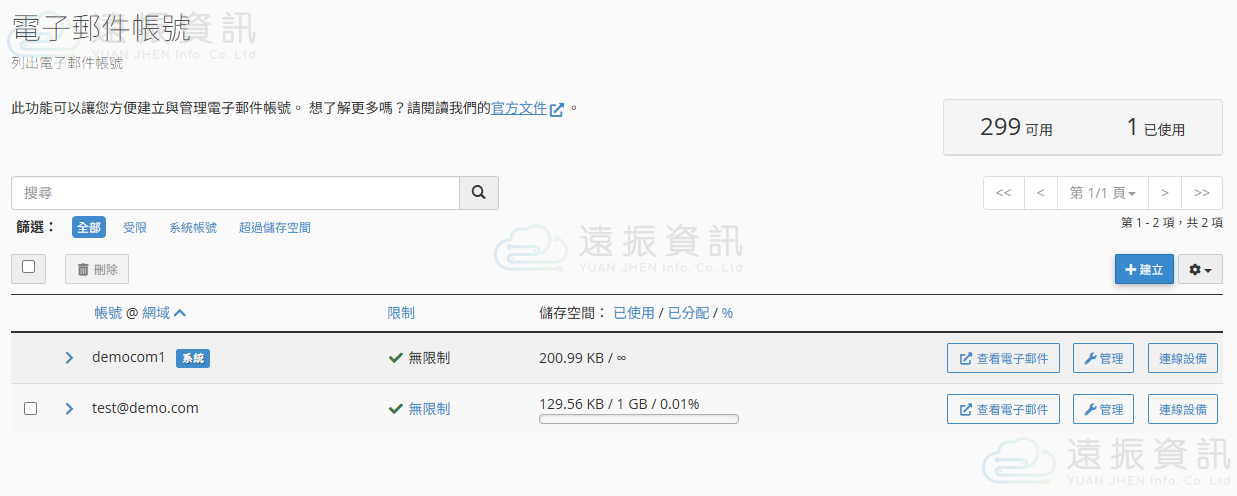Click the storage usage bar for test@demo.com

(x=638, y=419)
